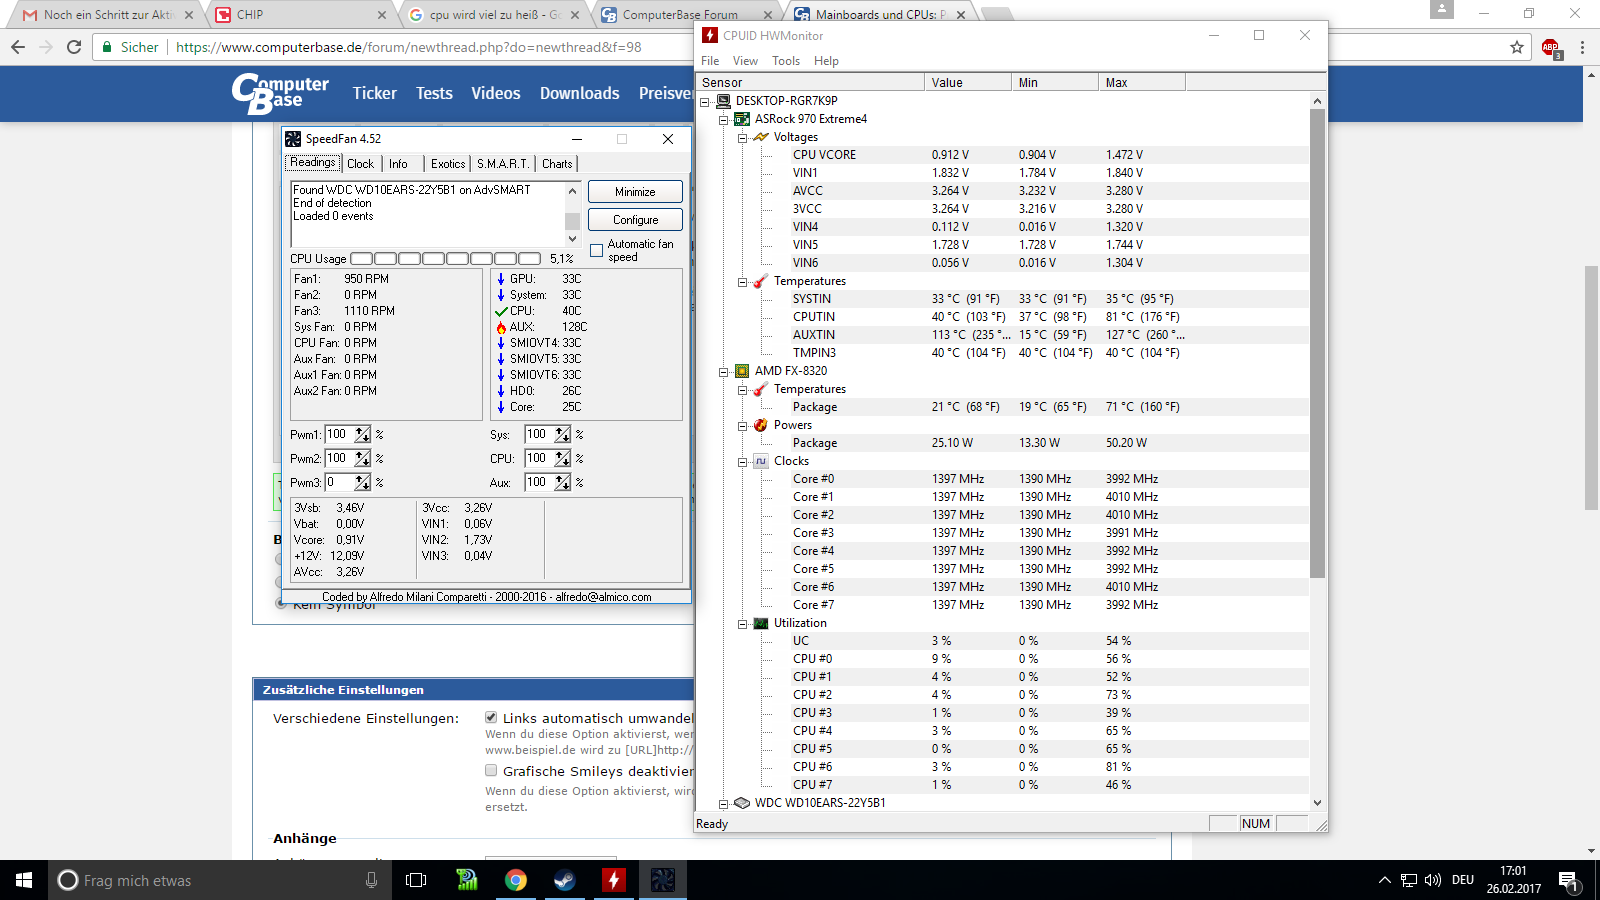Click the blue down arrow beside HD0 in SpeedFan
This screenshot has width=1600, height=900.
[x=501, y=391]
